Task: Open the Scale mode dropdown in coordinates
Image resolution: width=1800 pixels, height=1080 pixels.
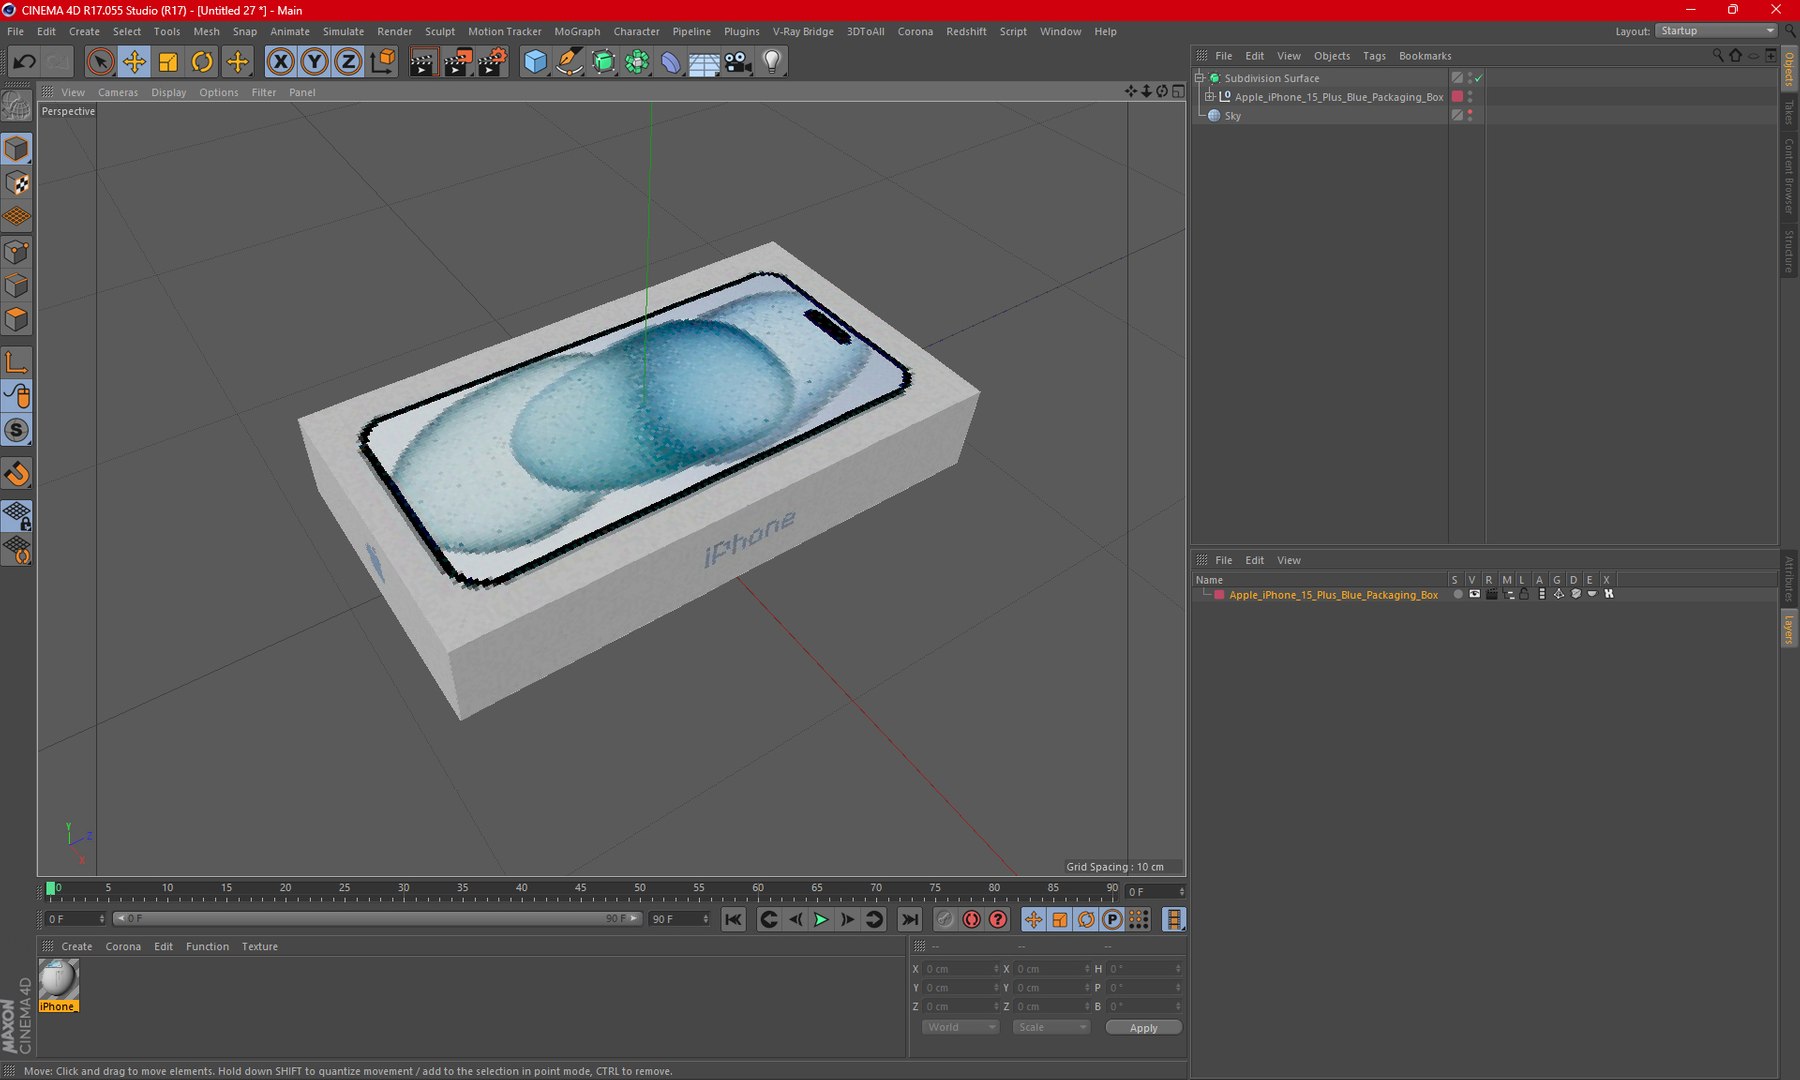Action: click(x=1050, y=1027)
